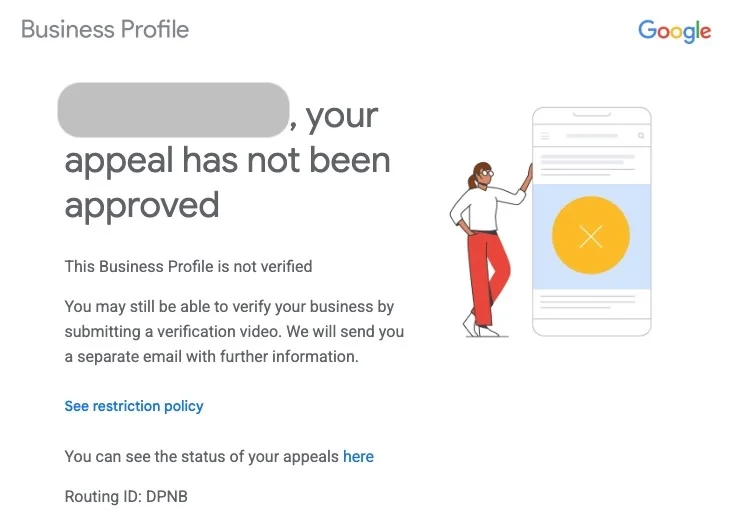736x529 pixels.
Task: Click the Google logo
Action: click(675, 31)
